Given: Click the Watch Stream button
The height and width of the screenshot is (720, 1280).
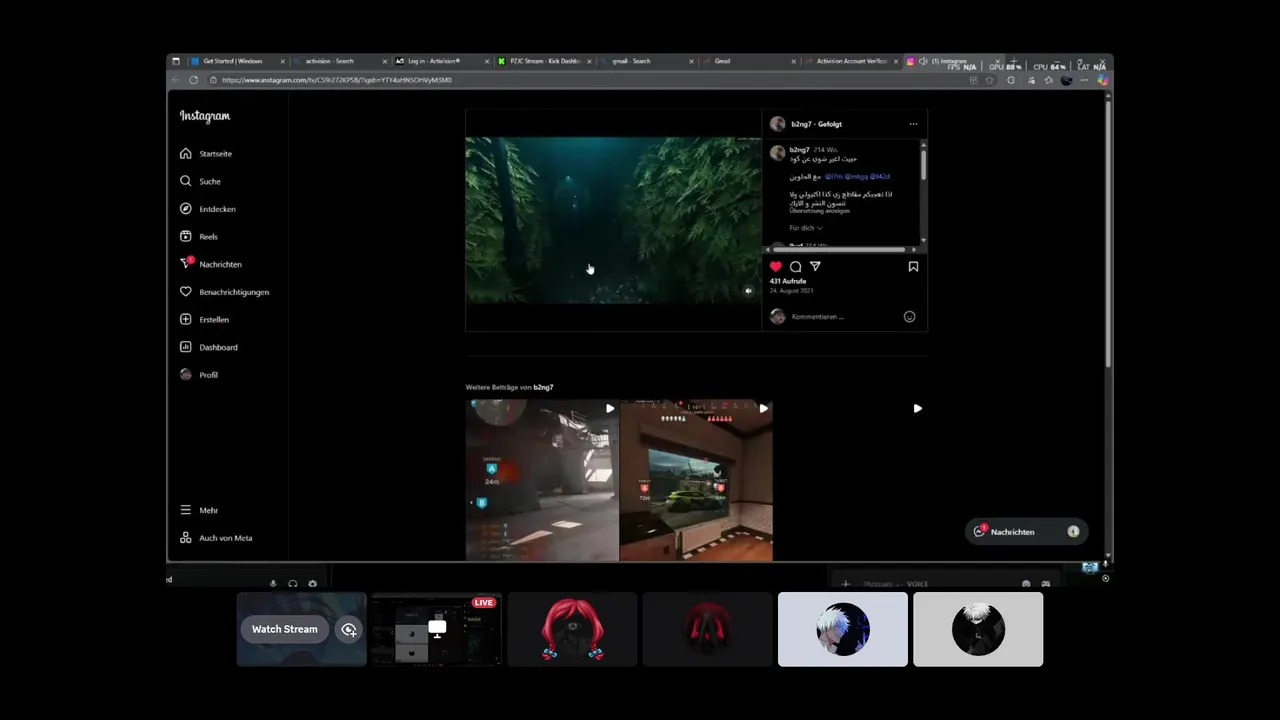Looking at the screenshot, I should coord(284,629).
